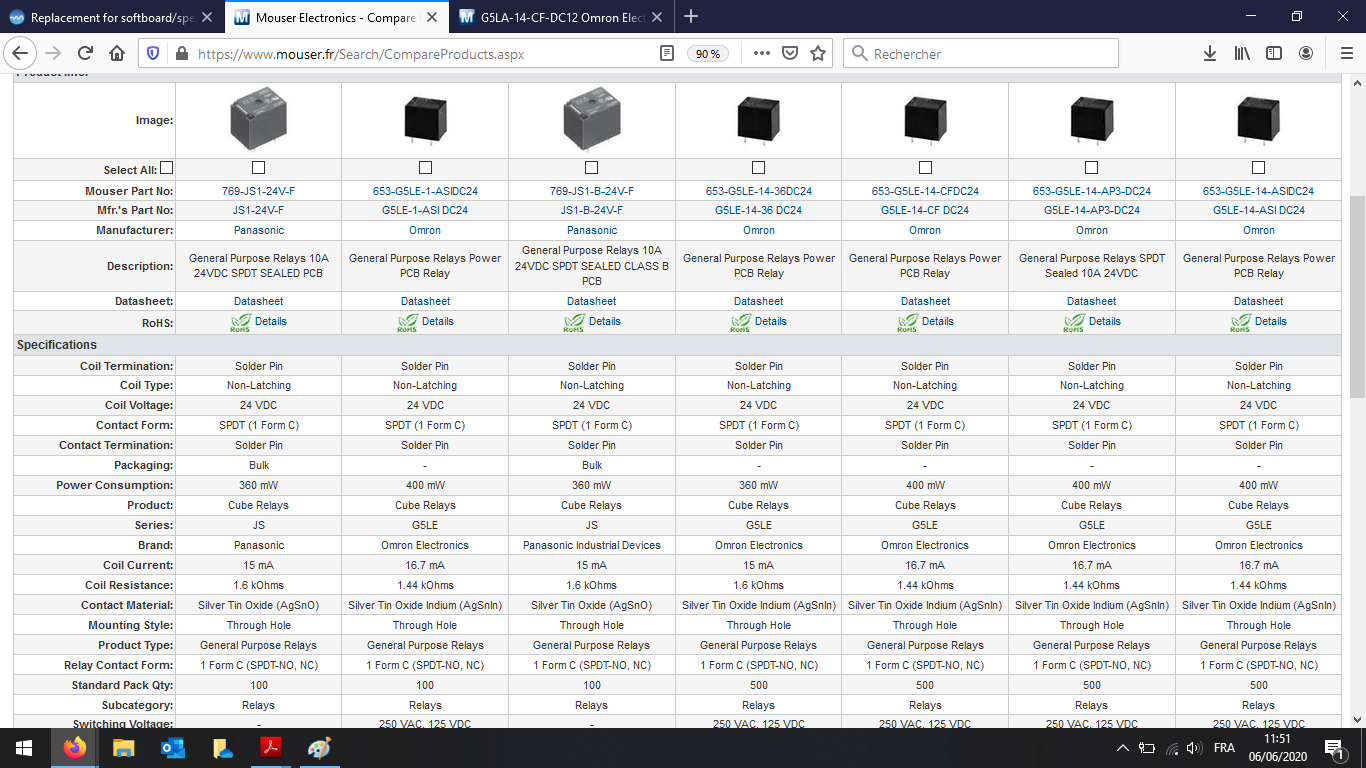
Task: Reload the current page
Action: 86,54
